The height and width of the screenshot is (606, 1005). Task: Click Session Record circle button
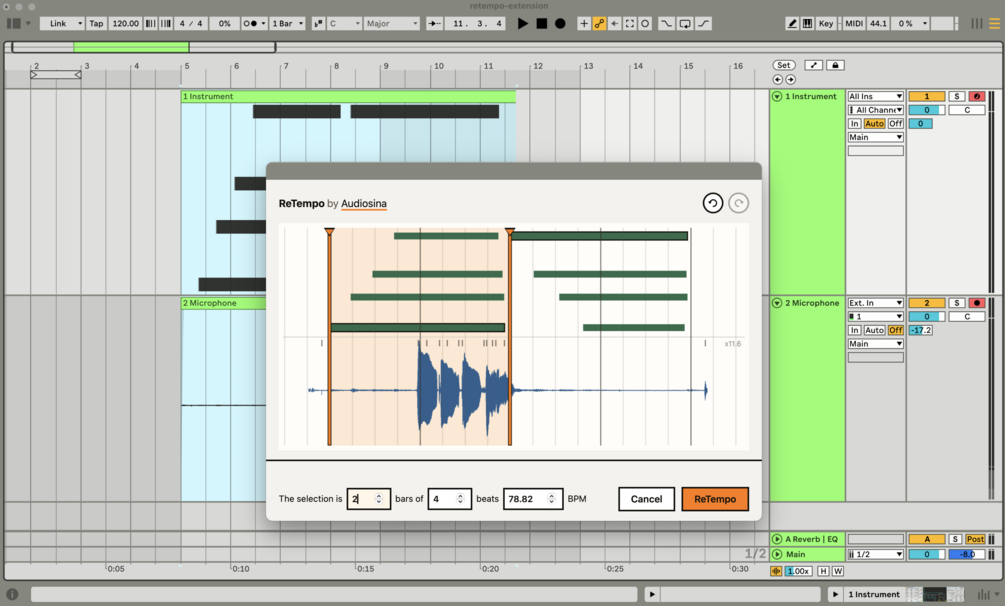tap(645, 24)
